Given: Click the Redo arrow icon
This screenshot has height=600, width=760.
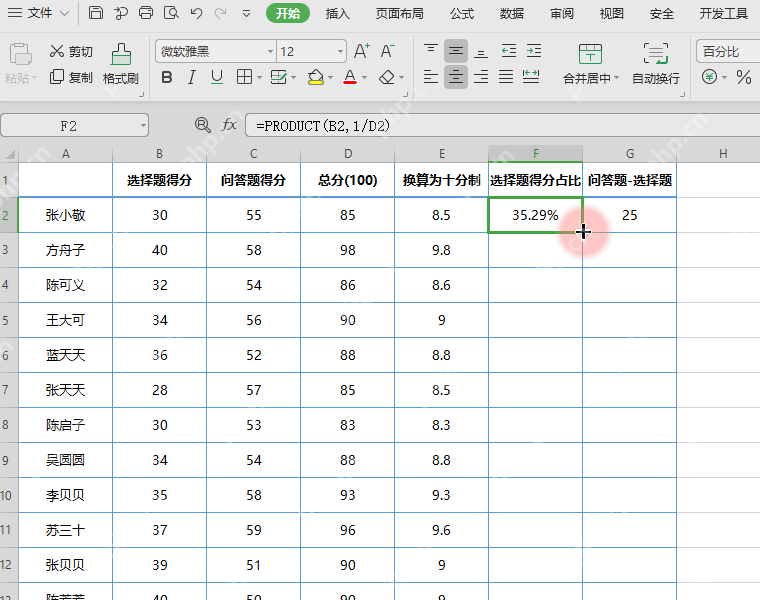Looking at the screenshot, I should 221,13.
